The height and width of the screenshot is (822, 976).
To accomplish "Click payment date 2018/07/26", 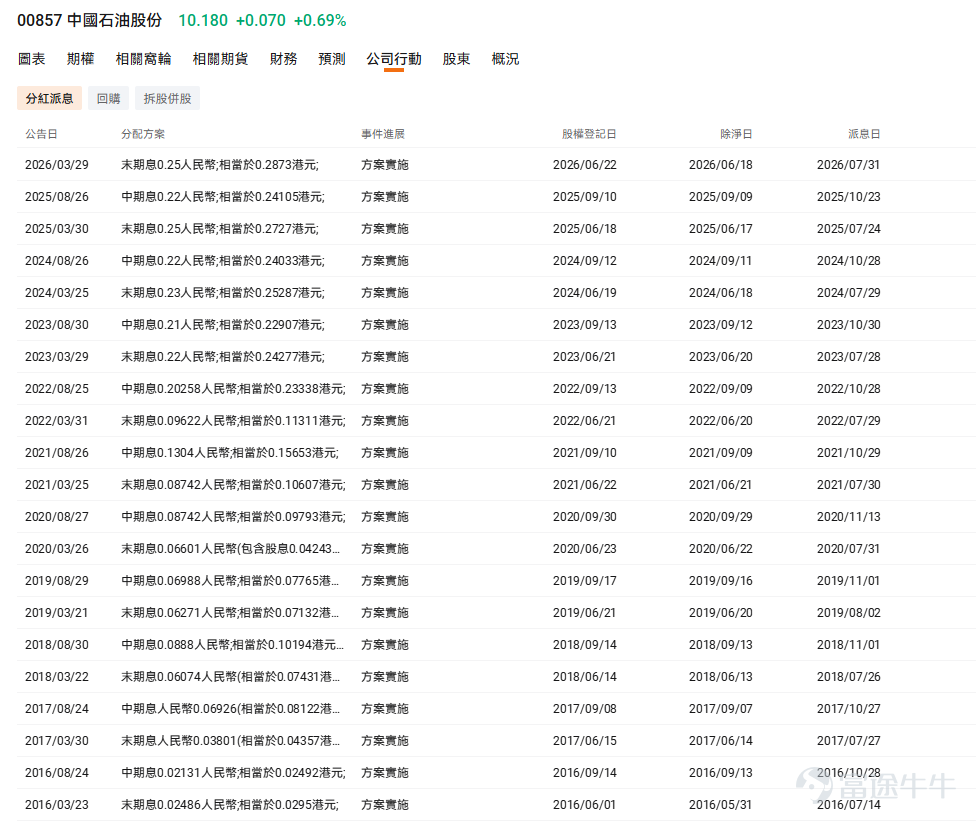I will [x=848, y=677].
